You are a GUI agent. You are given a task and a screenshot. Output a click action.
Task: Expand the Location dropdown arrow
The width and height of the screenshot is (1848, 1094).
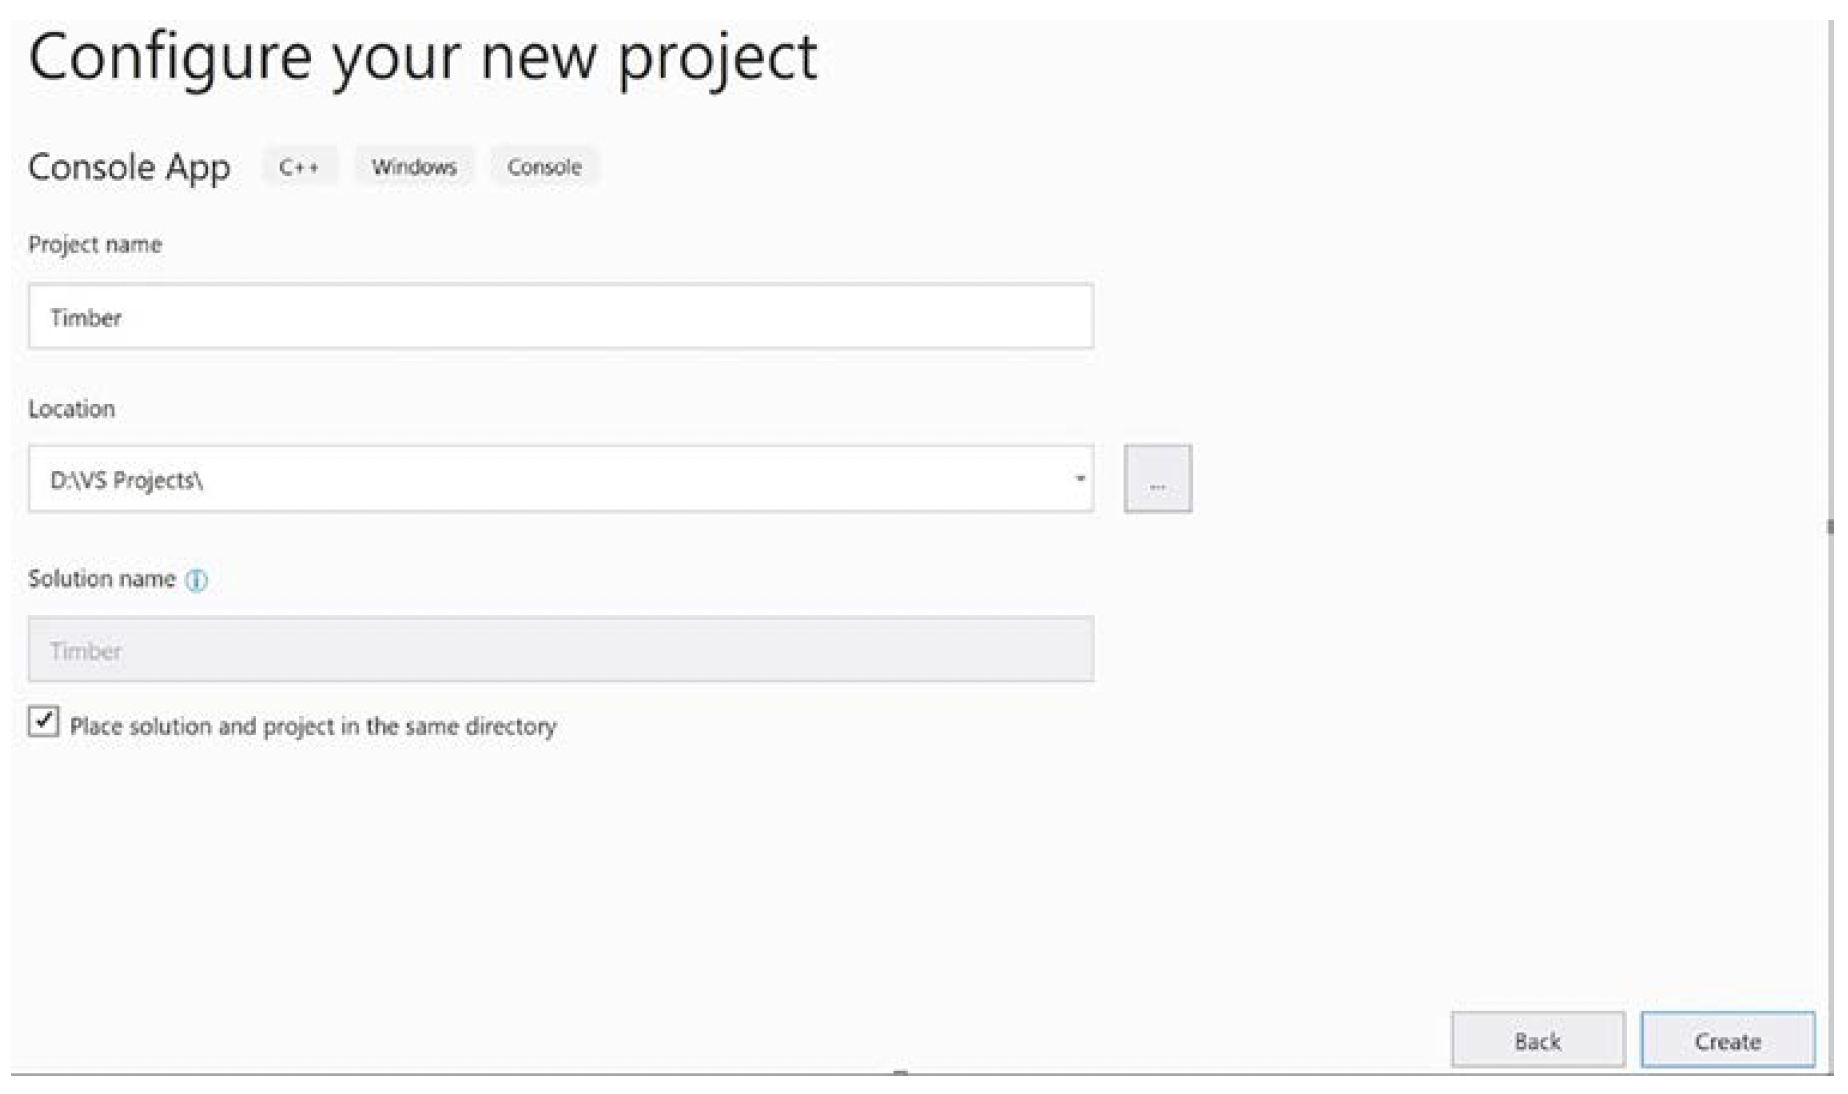1079,479
